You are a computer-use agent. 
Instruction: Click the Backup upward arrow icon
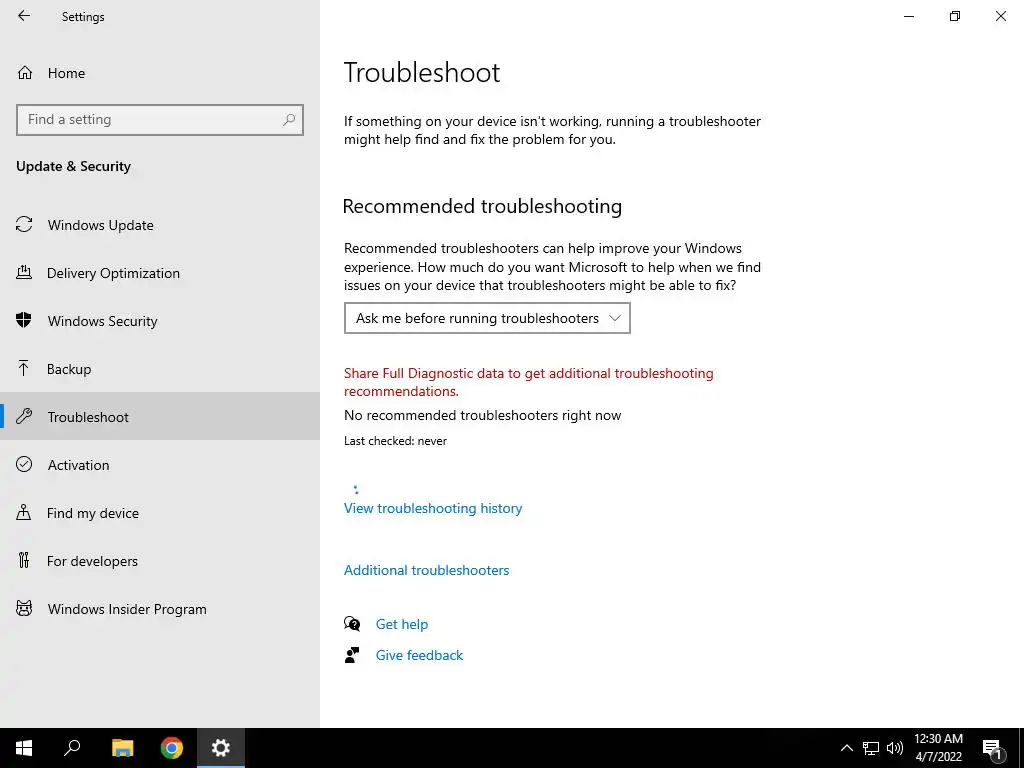(x=24, y=368)
